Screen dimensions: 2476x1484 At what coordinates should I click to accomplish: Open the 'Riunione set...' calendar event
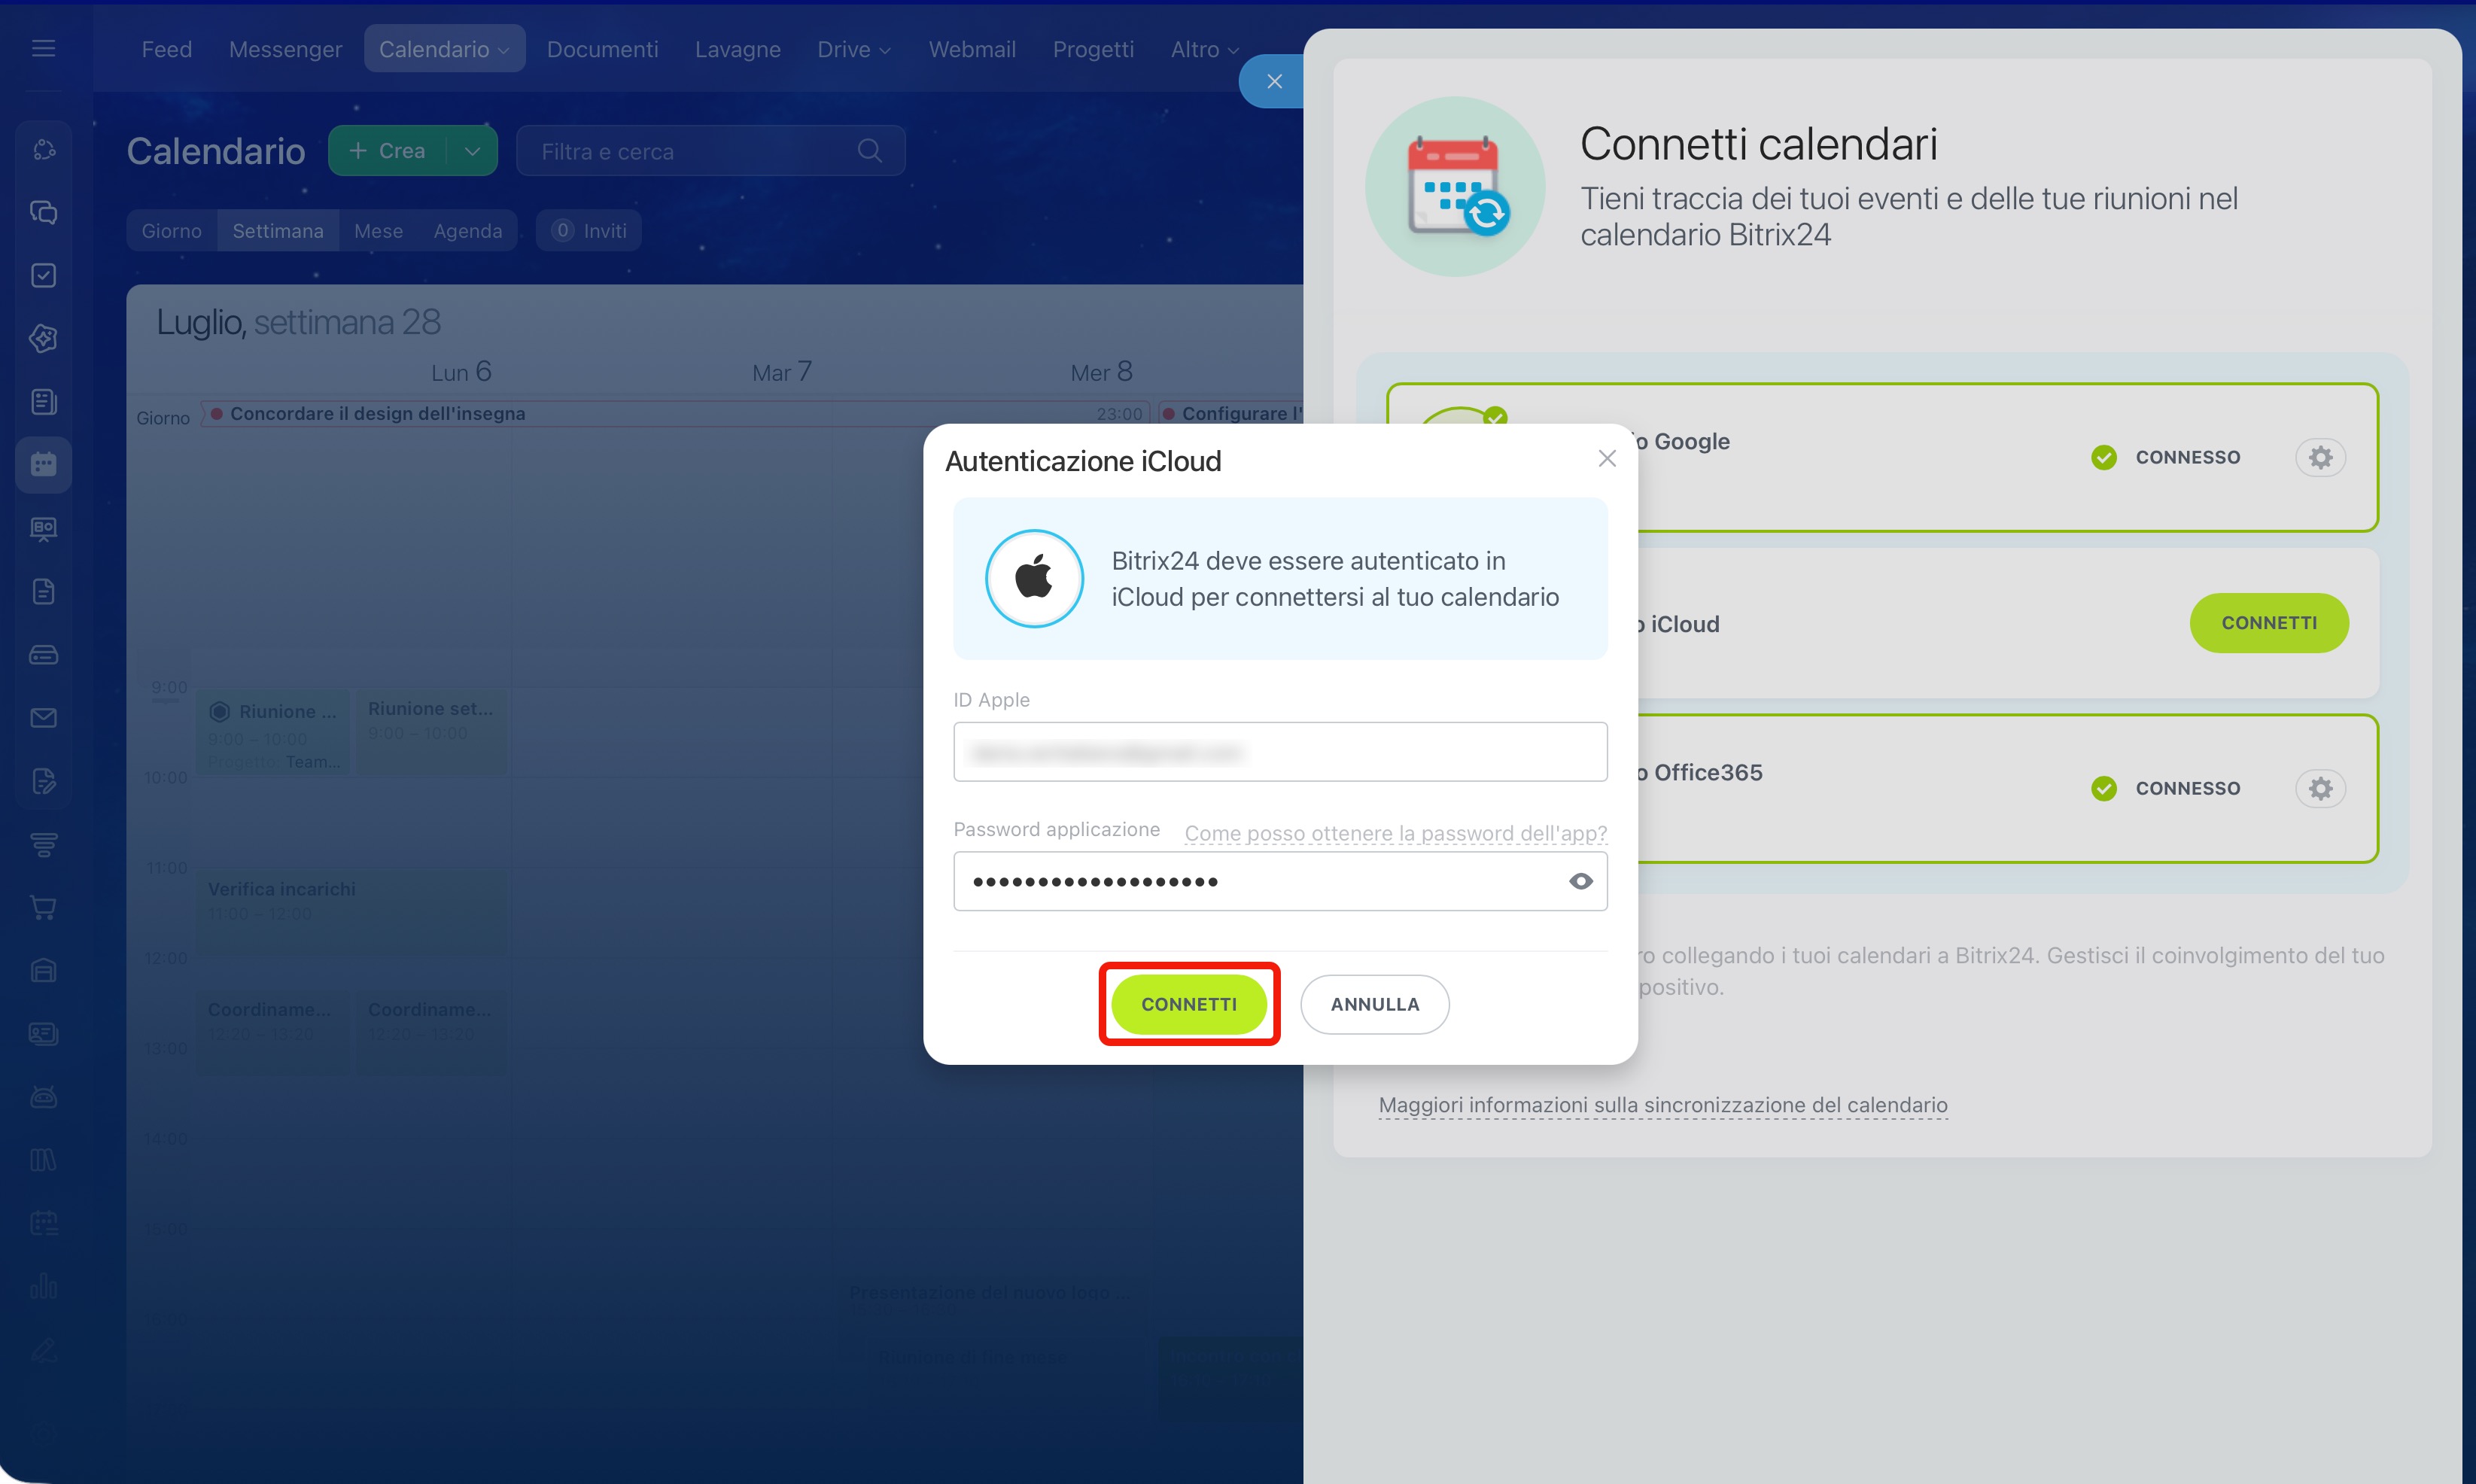[x=432, y=732]
